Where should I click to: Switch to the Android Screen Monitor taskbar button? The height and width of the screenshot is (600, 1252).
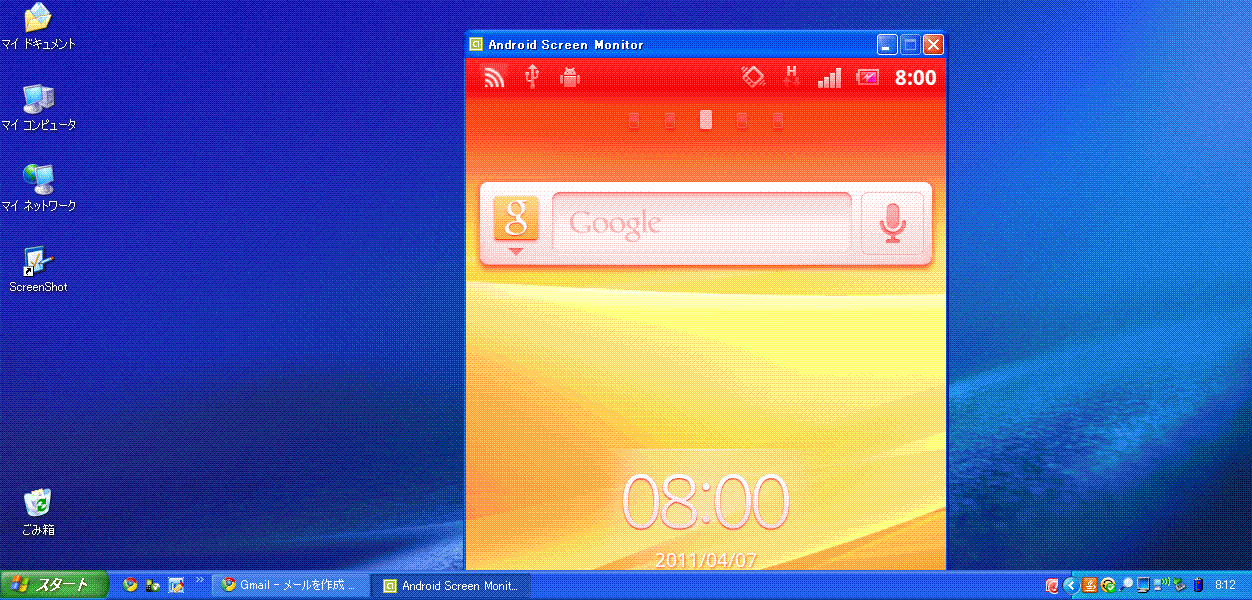pyautogui.click(x=452, y=585)
